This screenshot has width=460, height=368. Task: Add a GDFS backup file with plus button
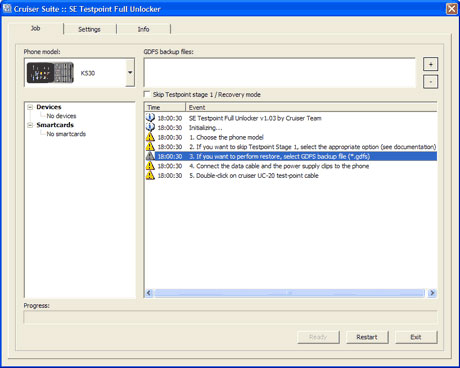430,64
